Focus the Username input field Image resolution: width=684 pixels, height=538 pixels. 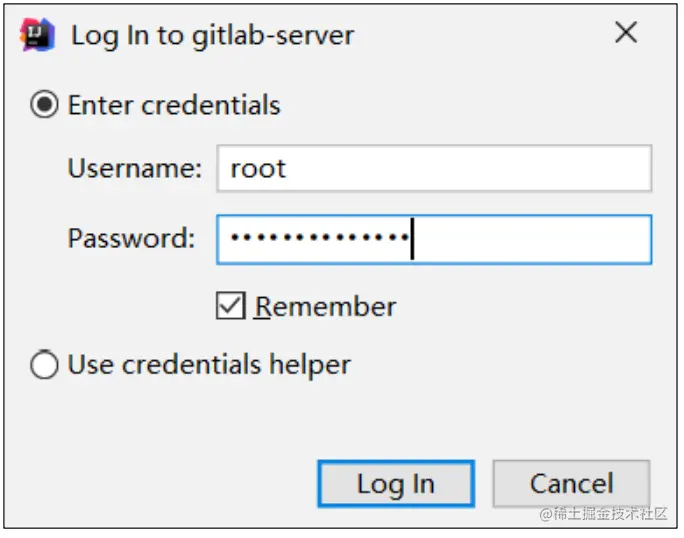click(434, 168)
